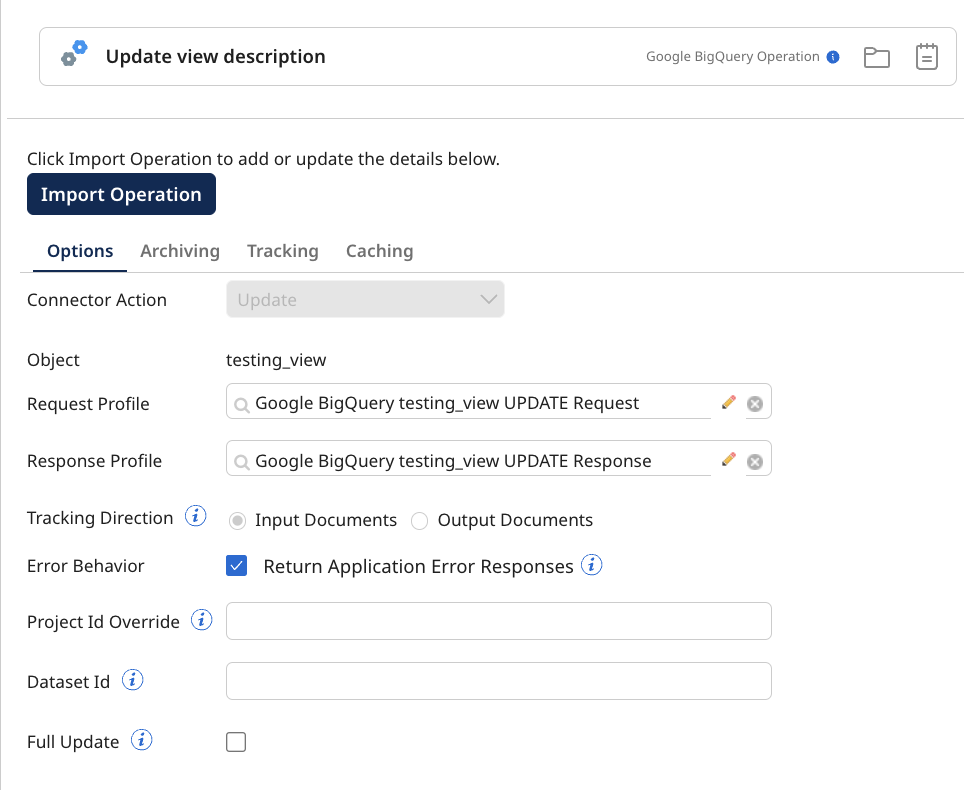Edit the Response Profile using the pencil icon

pos(728,460)
